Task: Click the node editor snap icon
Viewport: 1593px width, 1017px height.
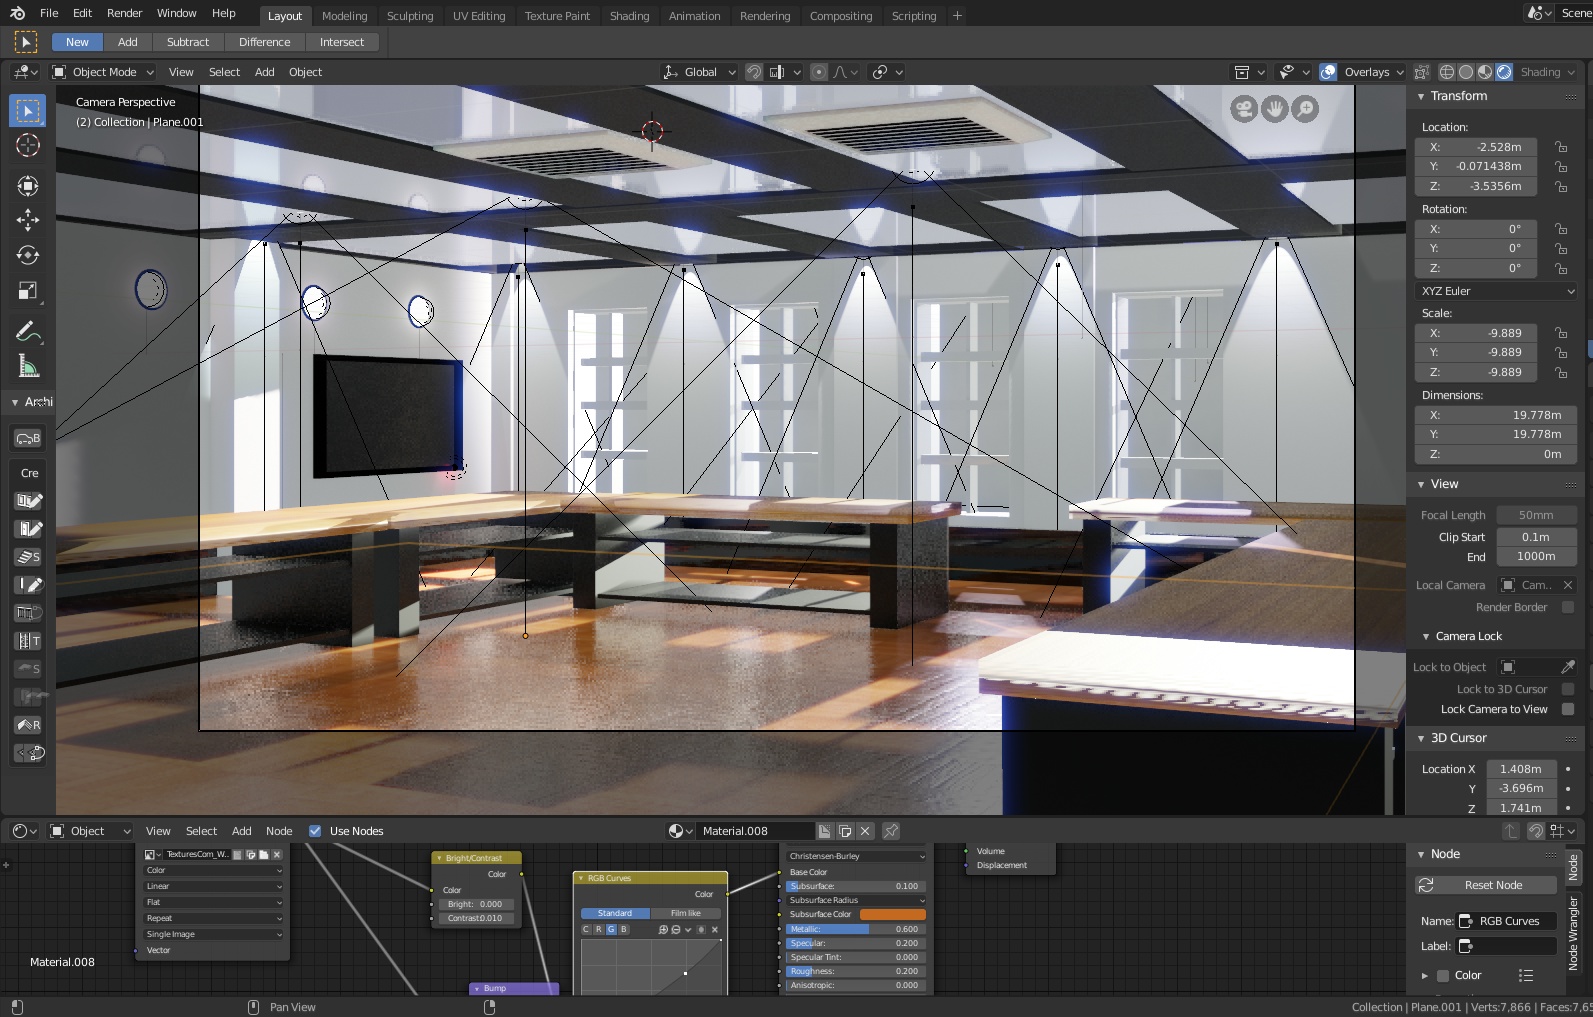Action: click(1536, 831)
